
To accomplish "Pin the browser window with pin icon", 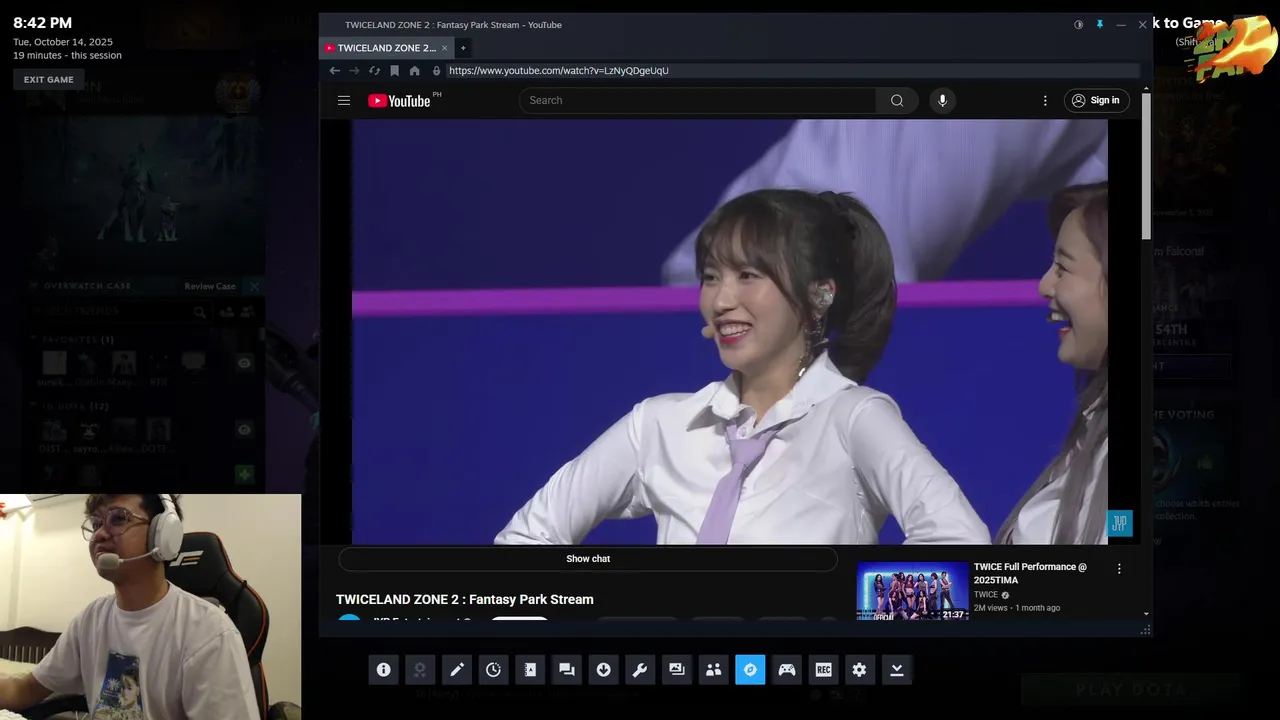I will click(1099, 25).
